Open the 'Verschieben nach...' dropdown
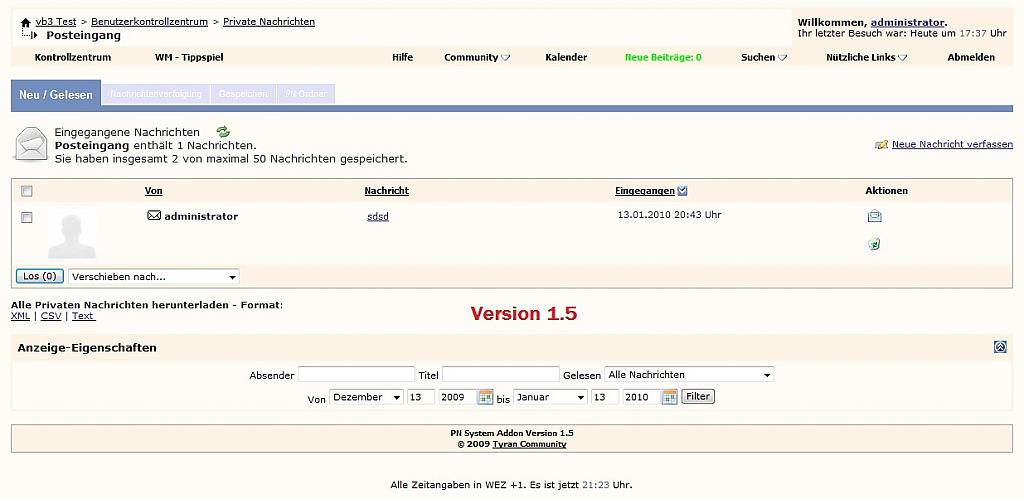Viewport: 1024px width, 499px height. [154, 276]
